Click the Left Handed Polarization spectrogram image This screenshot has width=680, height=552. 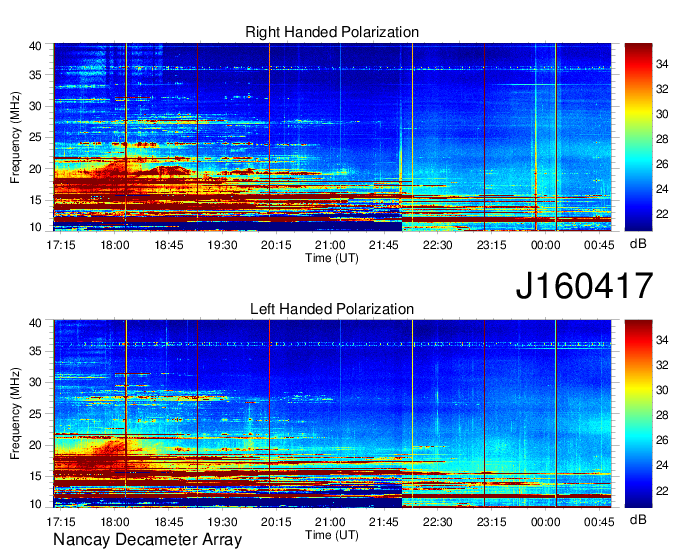(332, 414)
